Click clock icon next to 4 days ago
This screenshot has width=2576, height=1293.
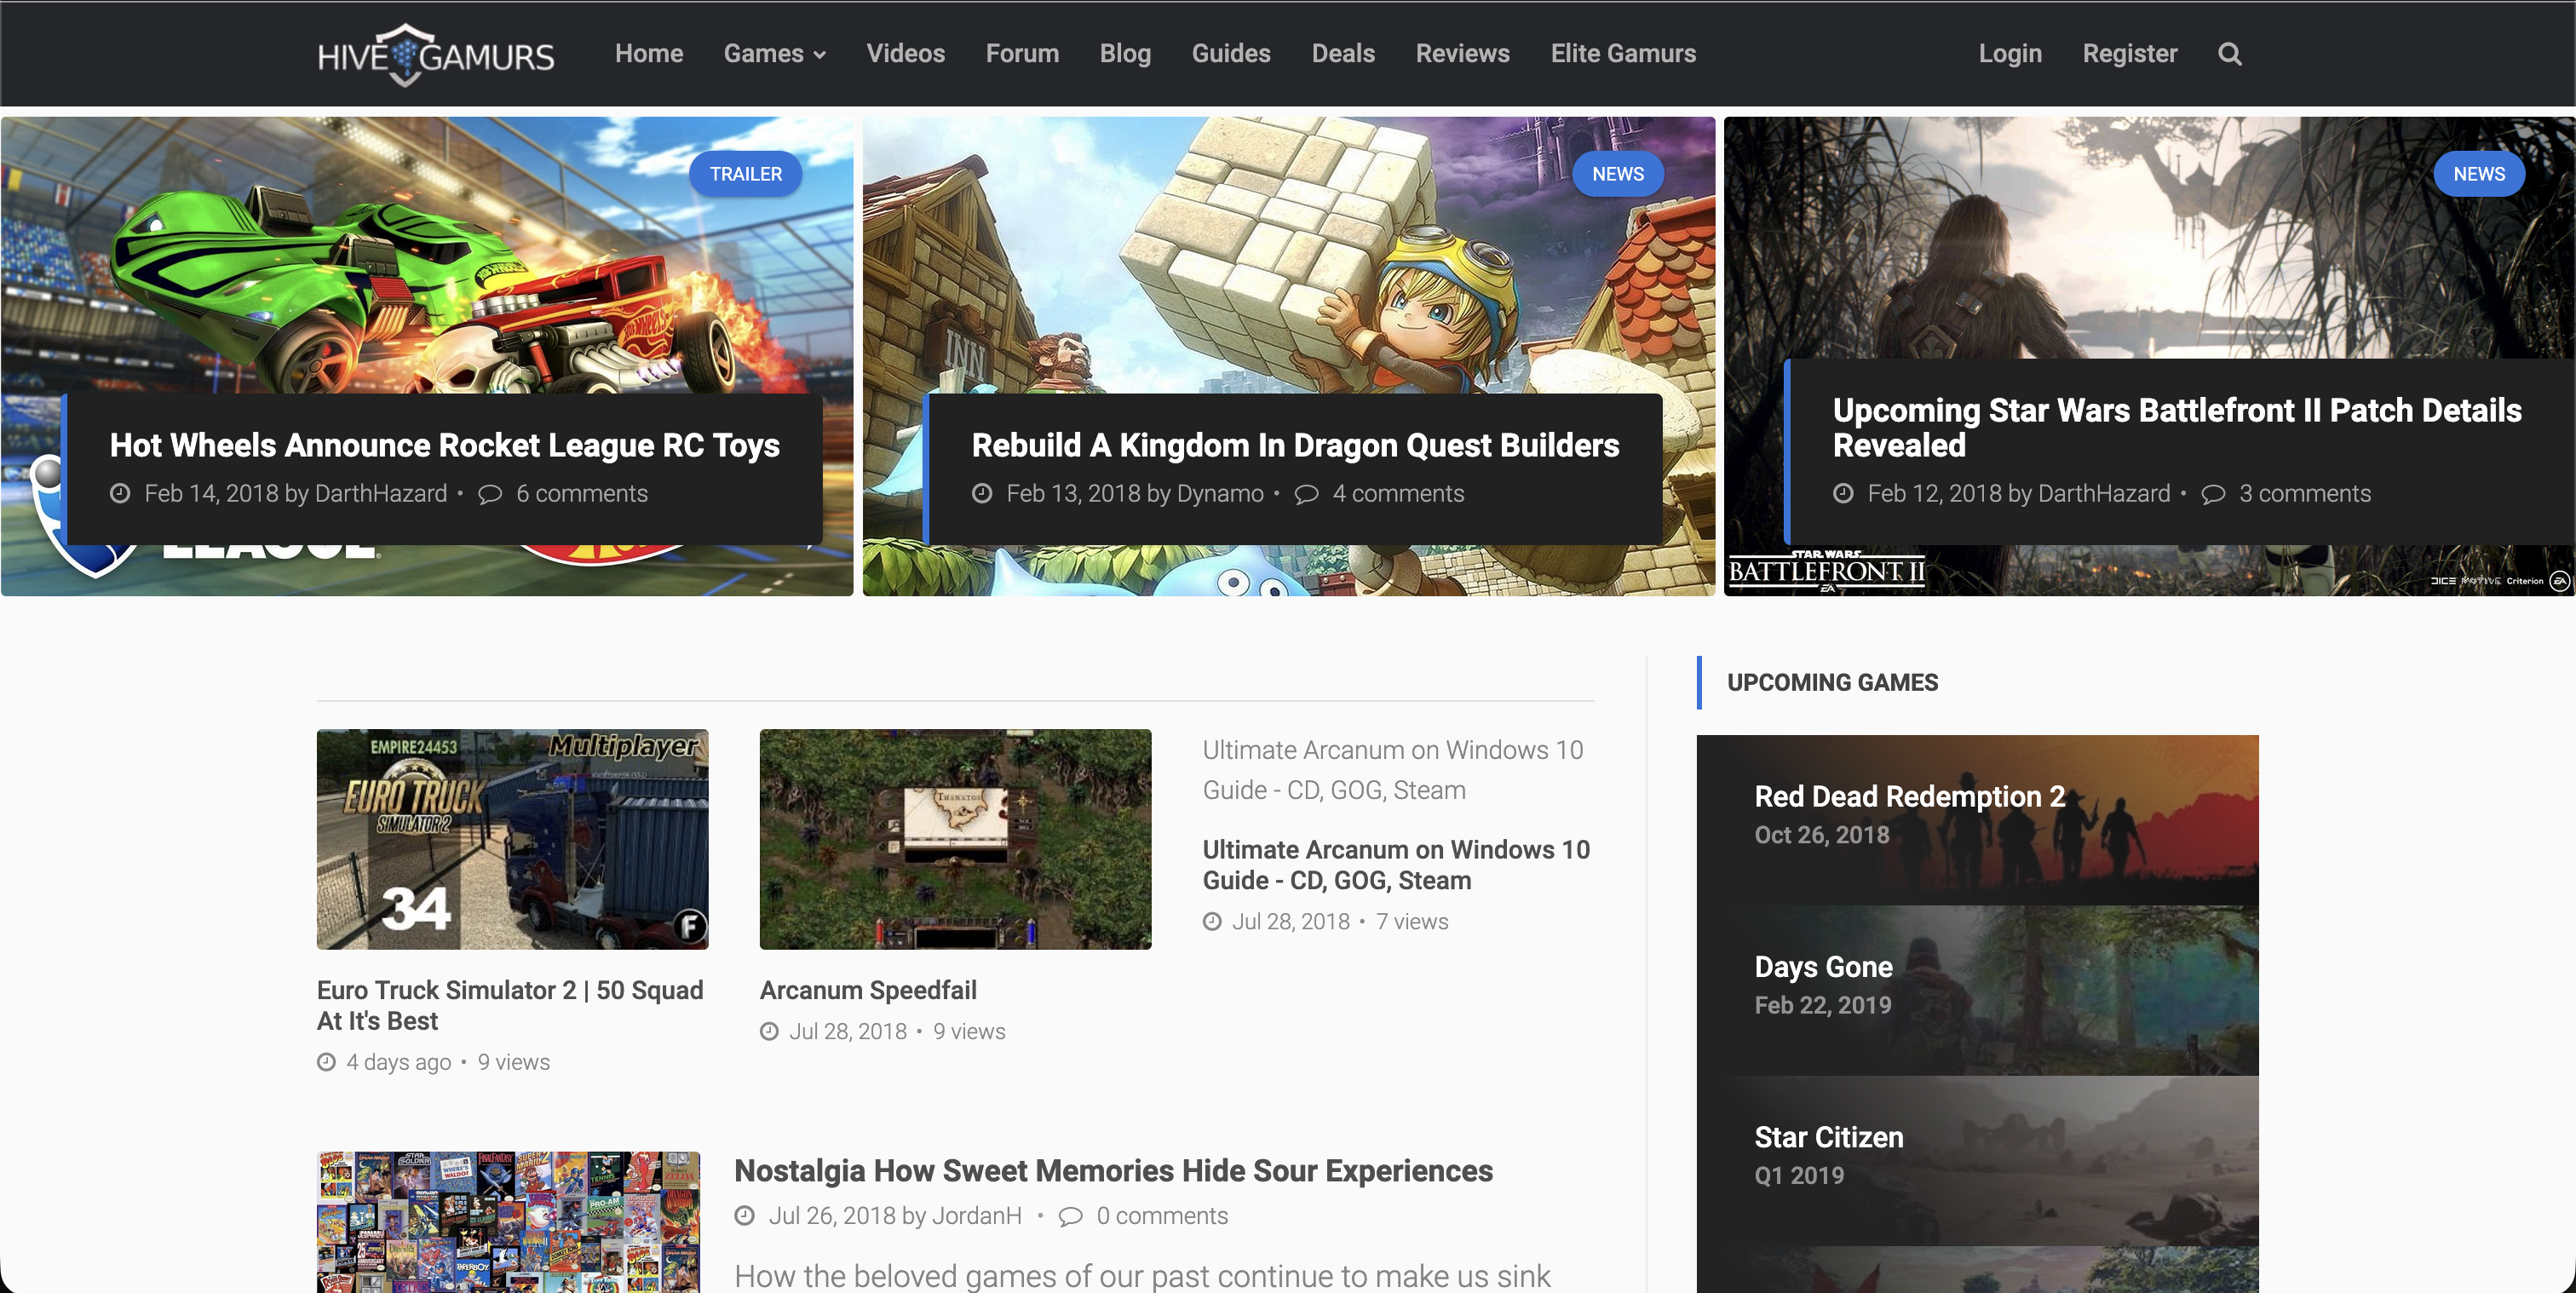(x=326, y=1062)
